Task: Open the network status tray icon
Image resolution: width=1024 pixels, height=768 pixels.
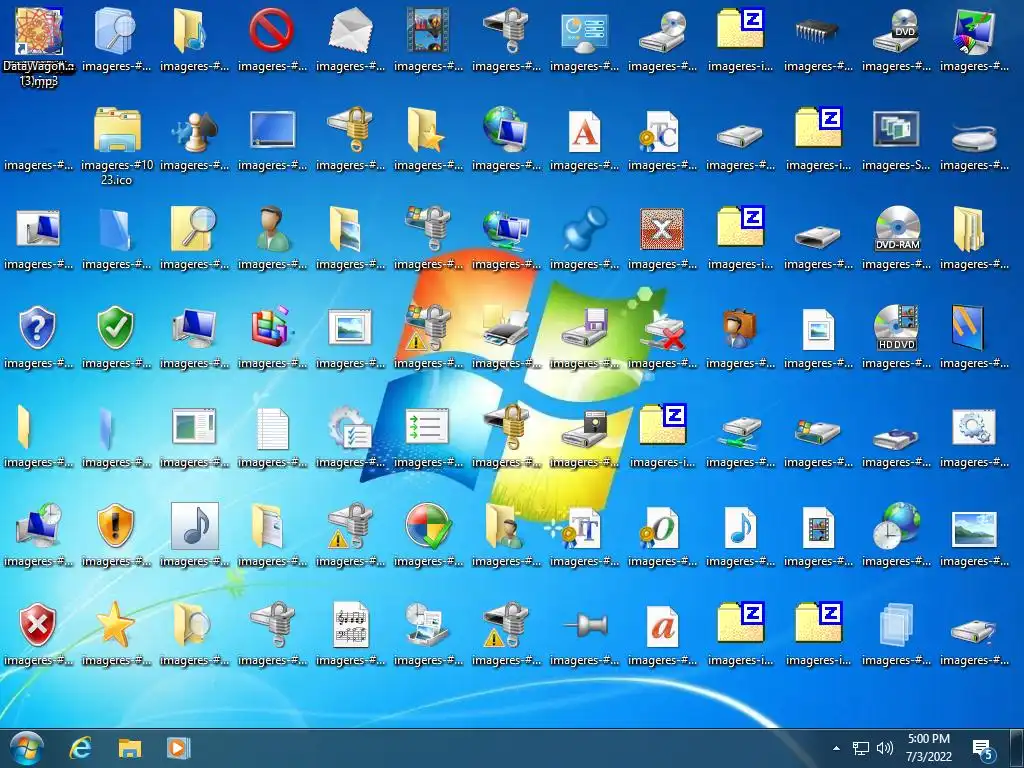Action: (861, 748)
